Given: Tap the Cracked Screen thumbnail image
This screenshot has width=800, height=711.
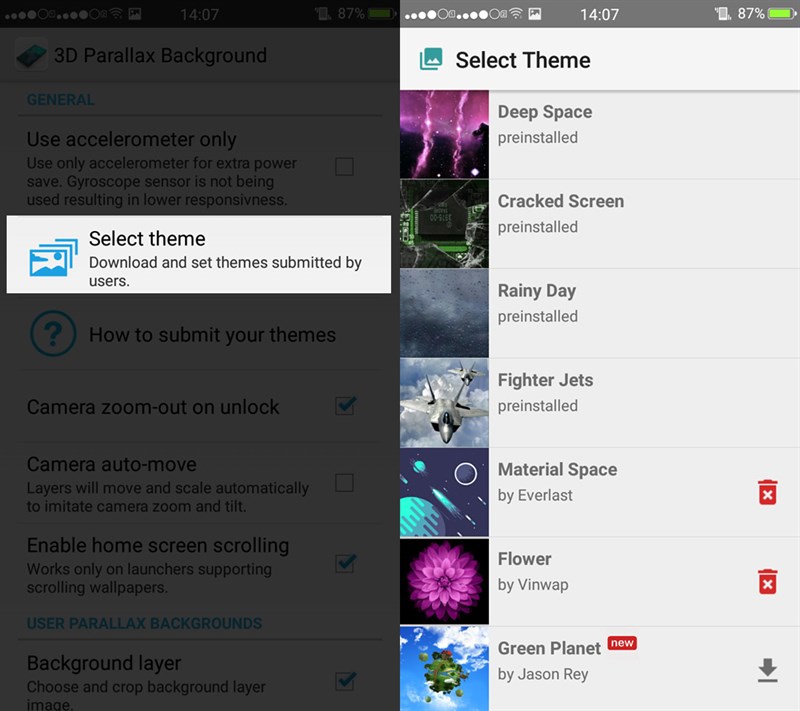Looking at the screenshot, I should [x=444, y=224].
